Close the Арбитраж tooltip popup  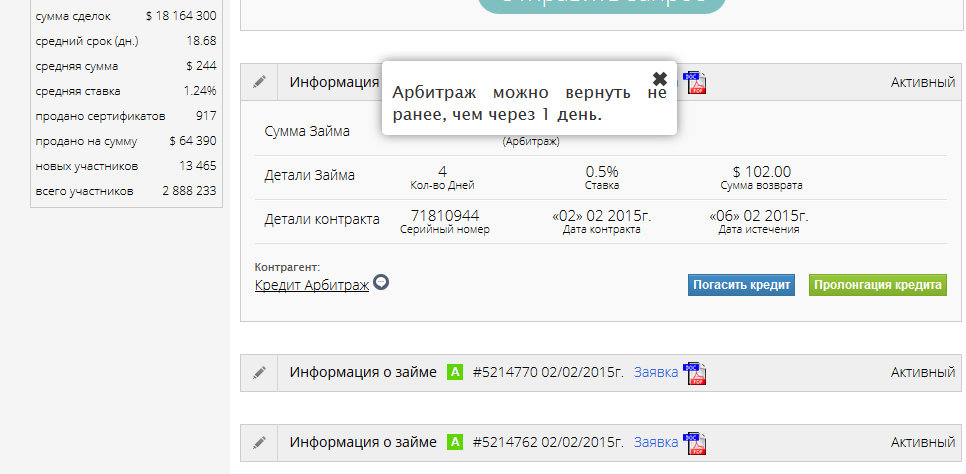click(660, 79)
